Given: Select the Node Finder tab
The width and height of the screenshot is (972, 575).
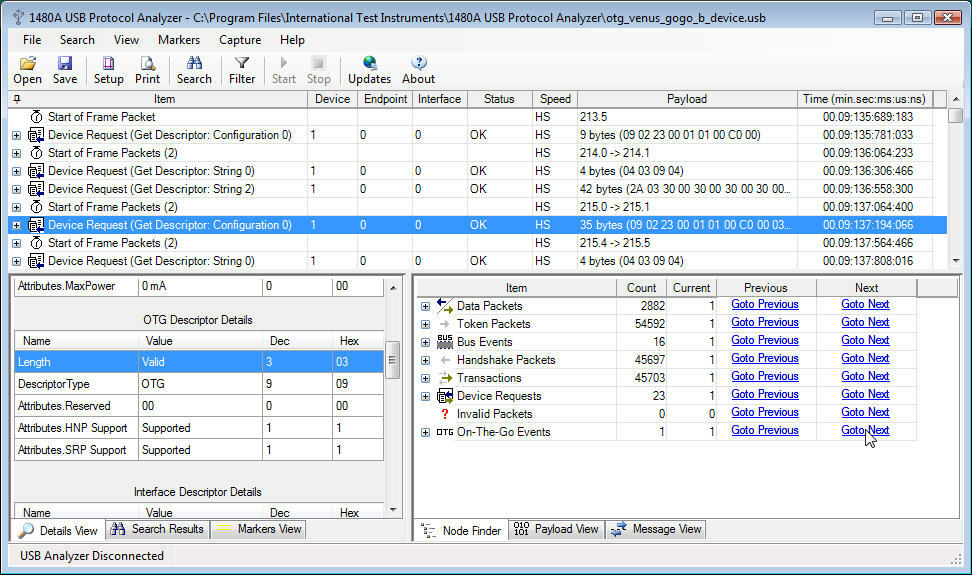Looking at the screenshot, I should 461,530.
